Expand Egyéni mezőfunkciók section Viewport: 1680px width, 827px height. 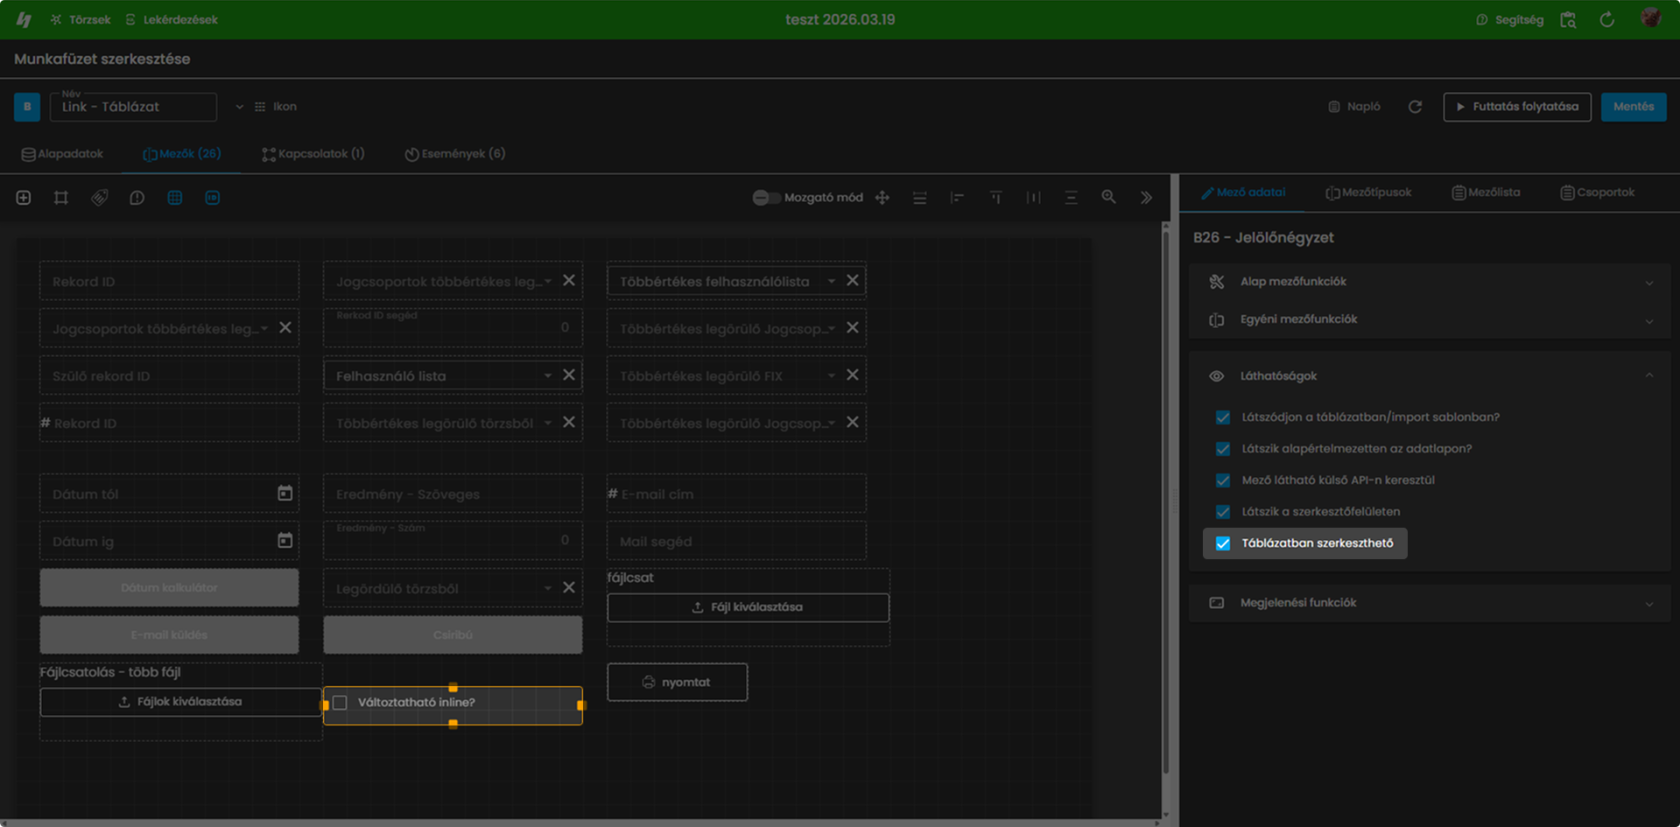point(1429,320)
